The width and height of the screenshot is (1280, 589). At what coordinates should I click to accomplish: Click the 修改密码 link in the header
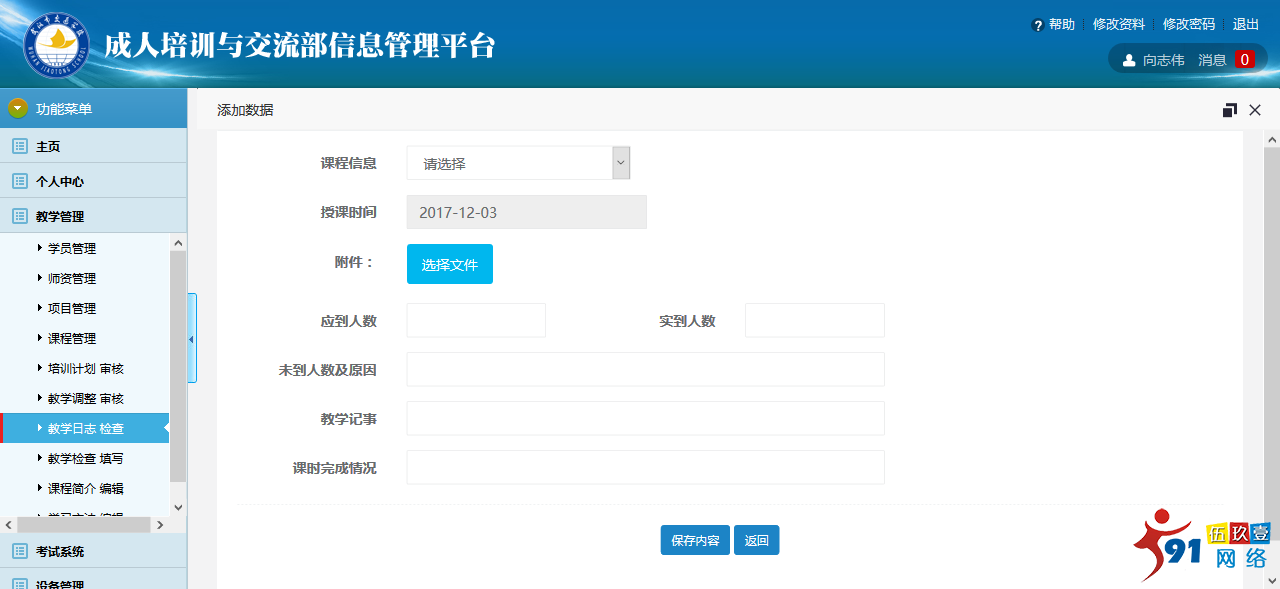[1188, 25]
